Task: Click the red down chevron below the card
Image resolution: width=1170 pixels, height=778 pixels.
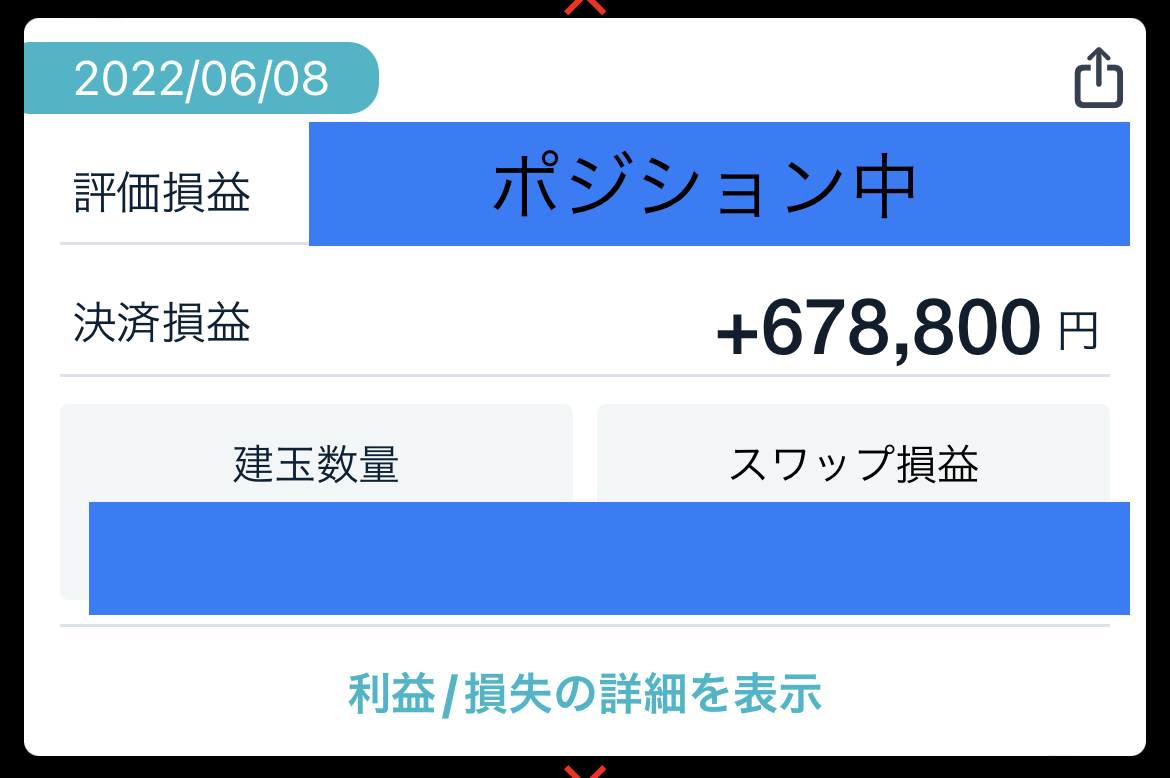Action: (x=585, y=771)
